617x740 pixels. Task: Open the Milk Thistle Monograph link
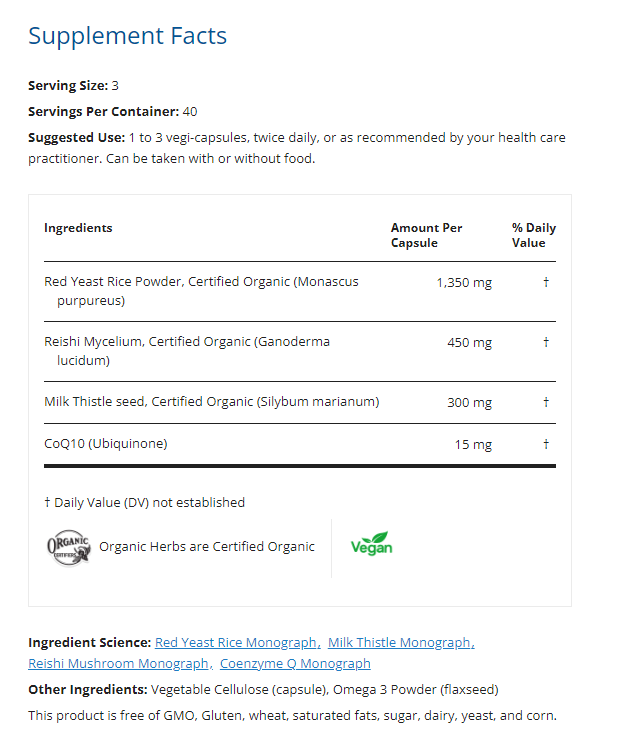[x=400, y=643]
